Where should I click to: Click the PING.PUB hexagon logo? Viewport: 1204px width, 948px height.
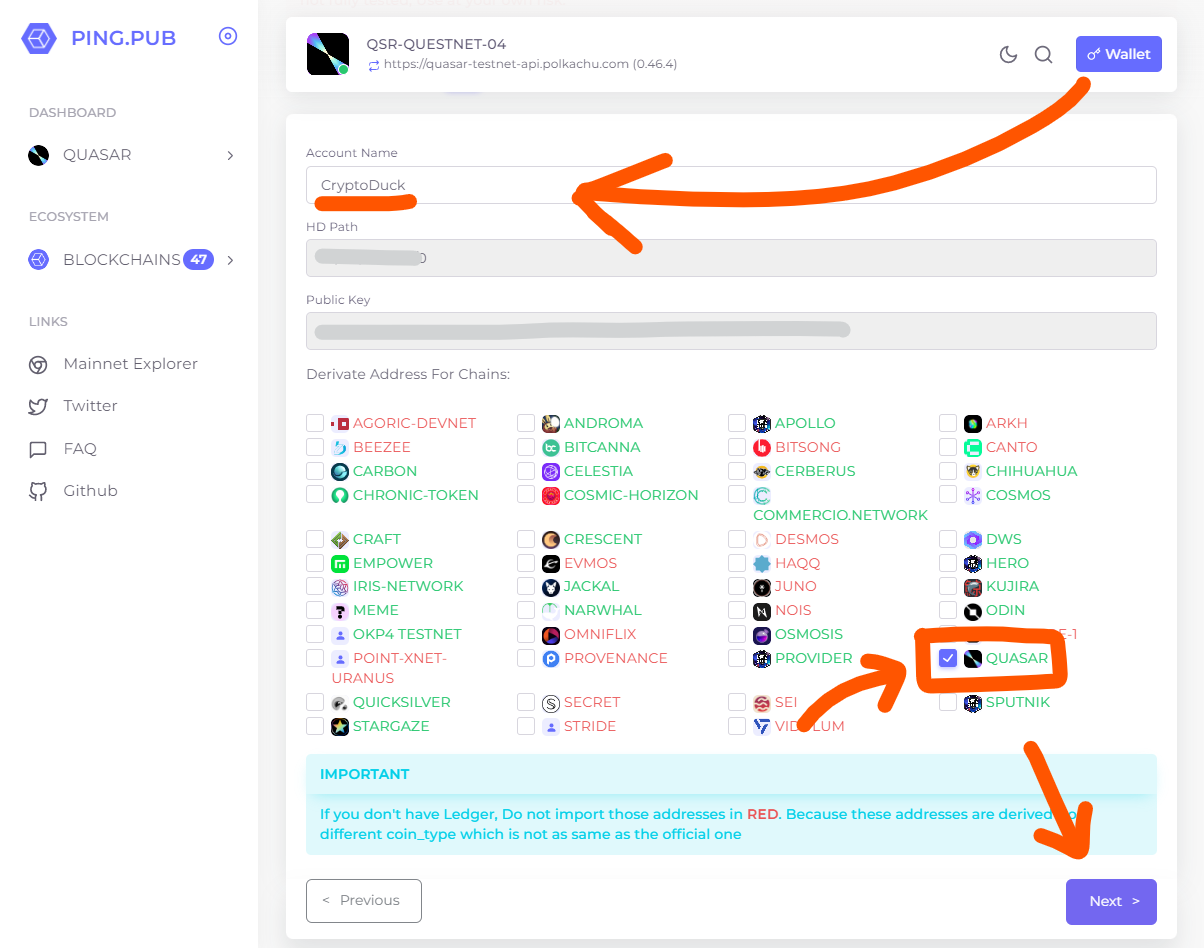tap(39, 39)
